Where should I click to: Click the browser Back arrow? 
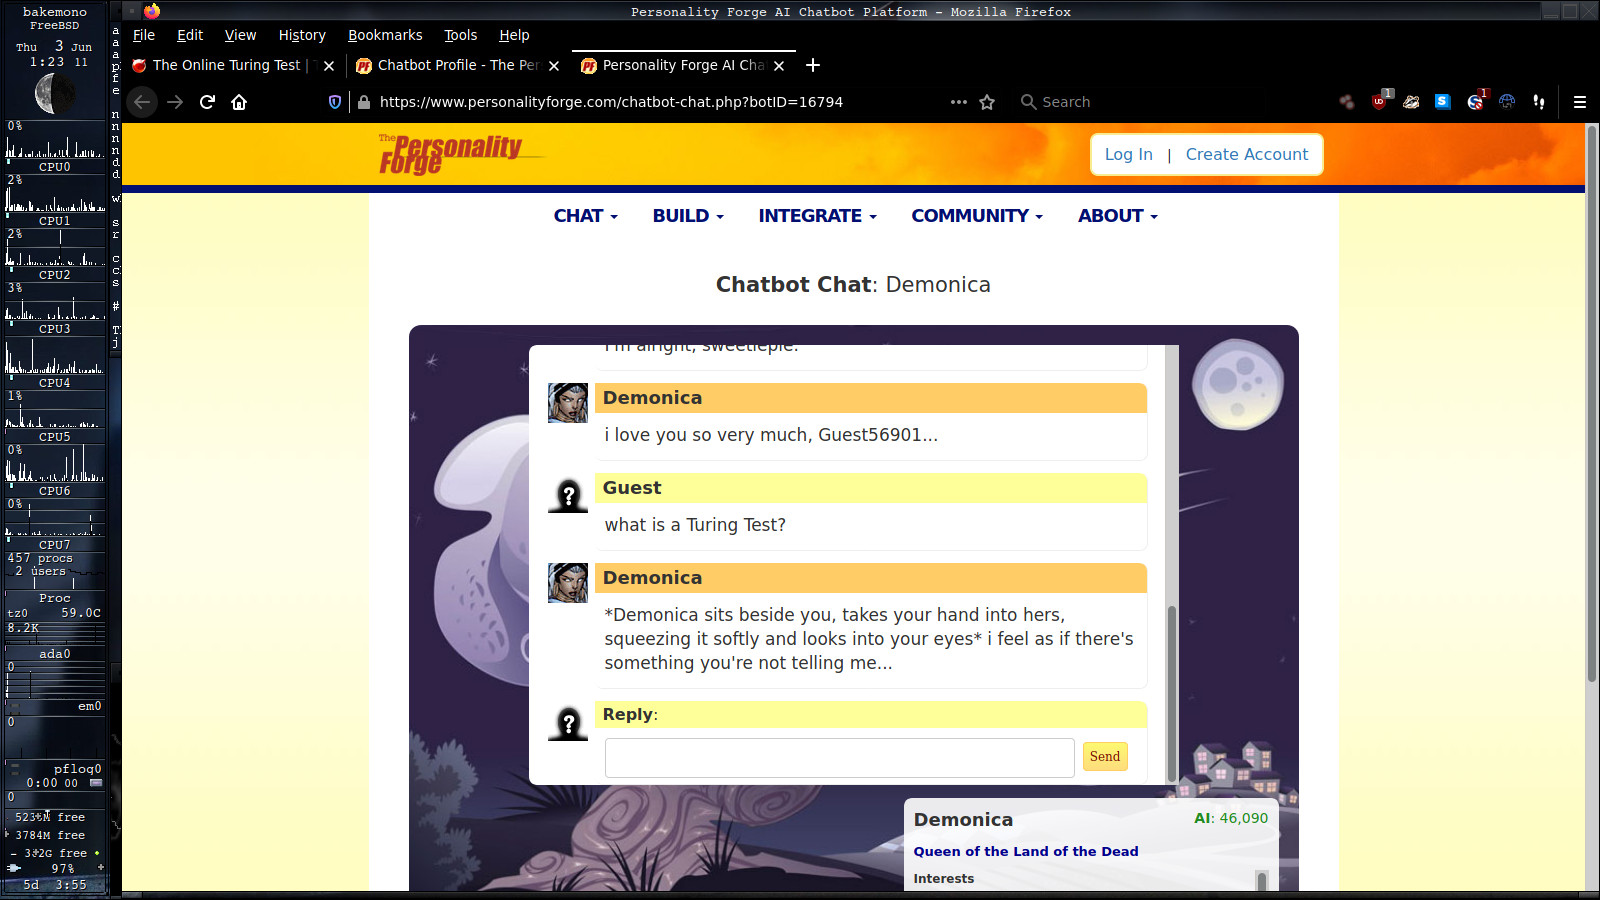click(142, 102)
